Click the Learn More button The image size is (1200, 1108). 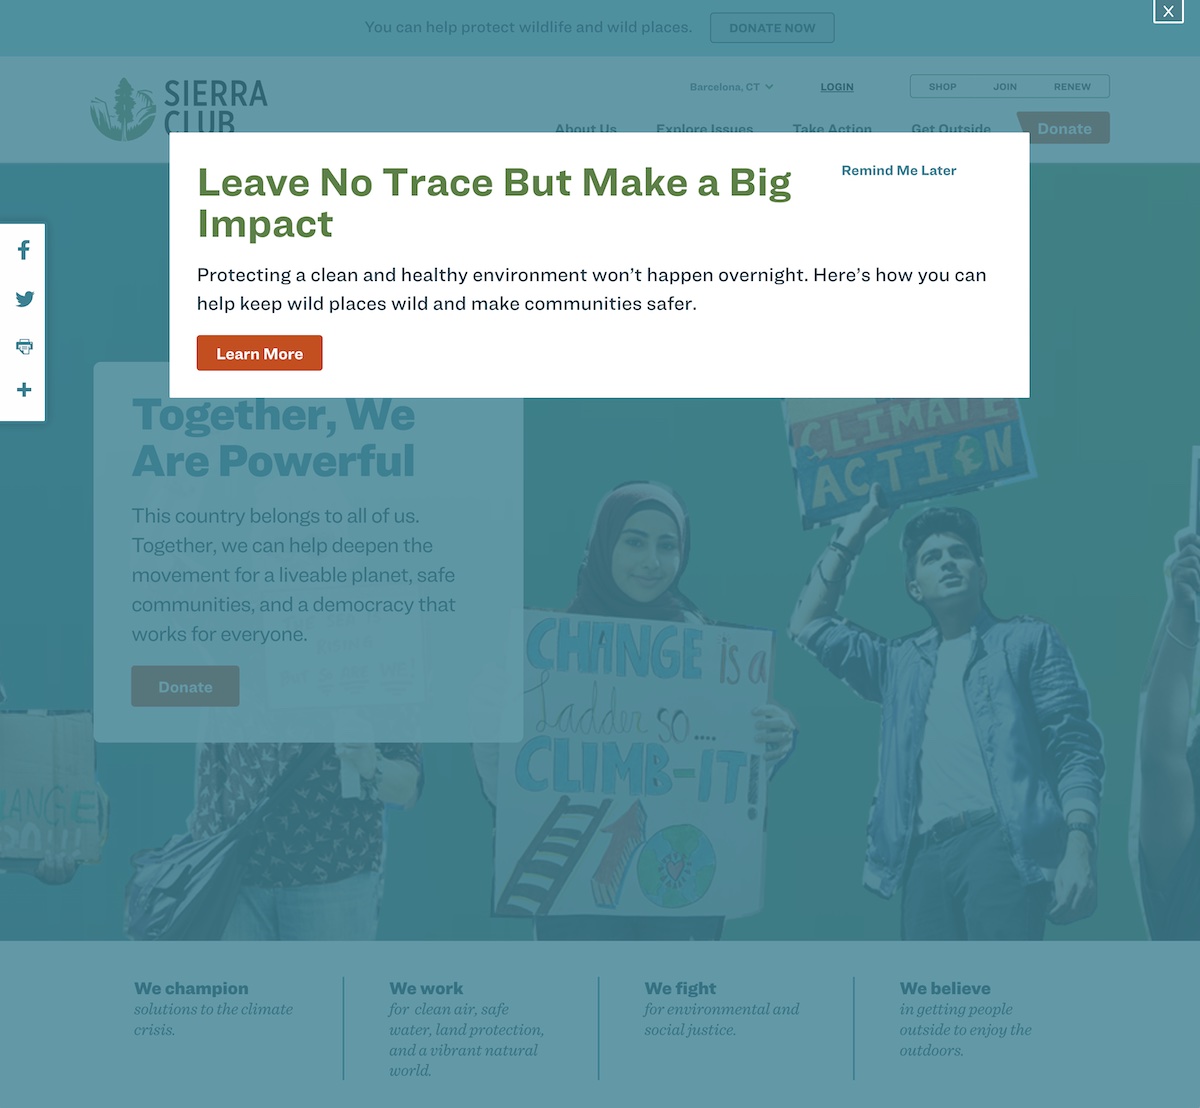[x=259, y=353]
